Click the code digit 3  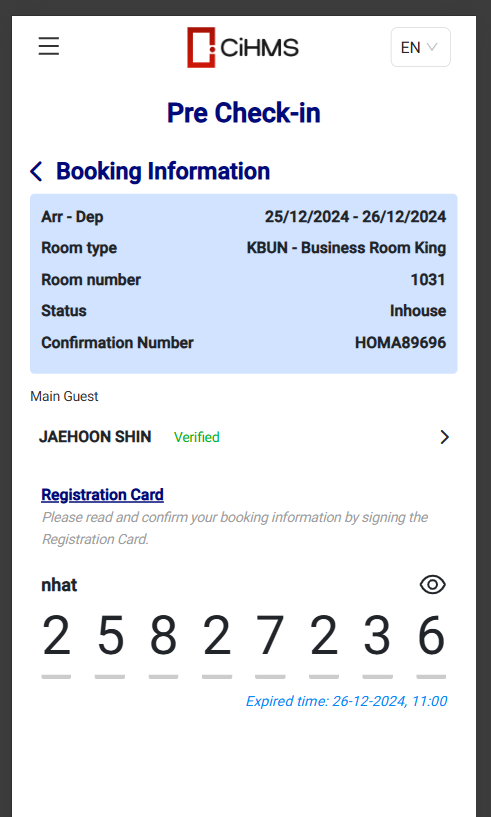click(x=377, y=636)
